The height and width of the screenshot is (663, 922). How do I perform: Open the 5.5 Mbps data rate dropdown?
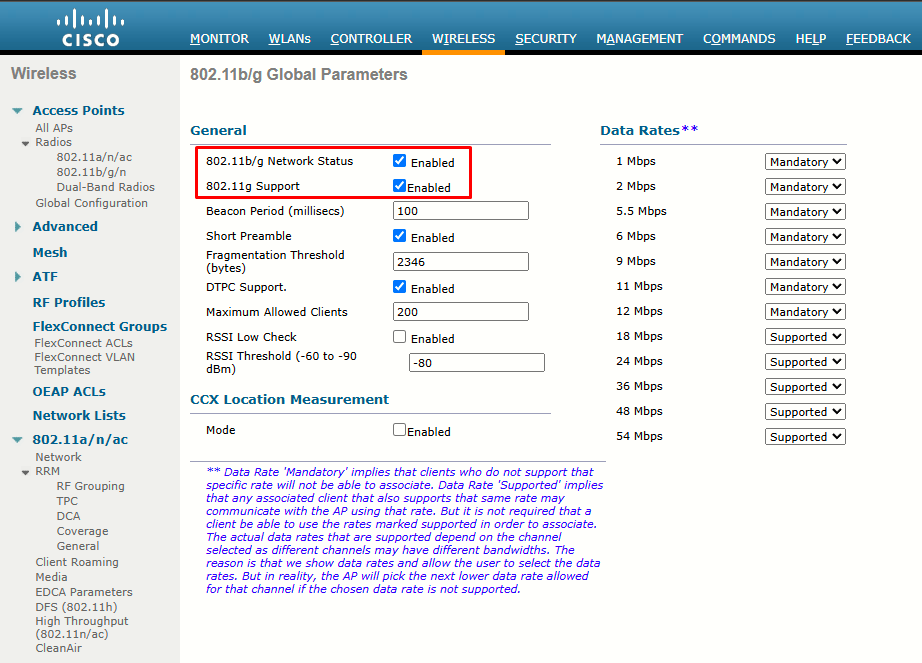tap(805, 212)
